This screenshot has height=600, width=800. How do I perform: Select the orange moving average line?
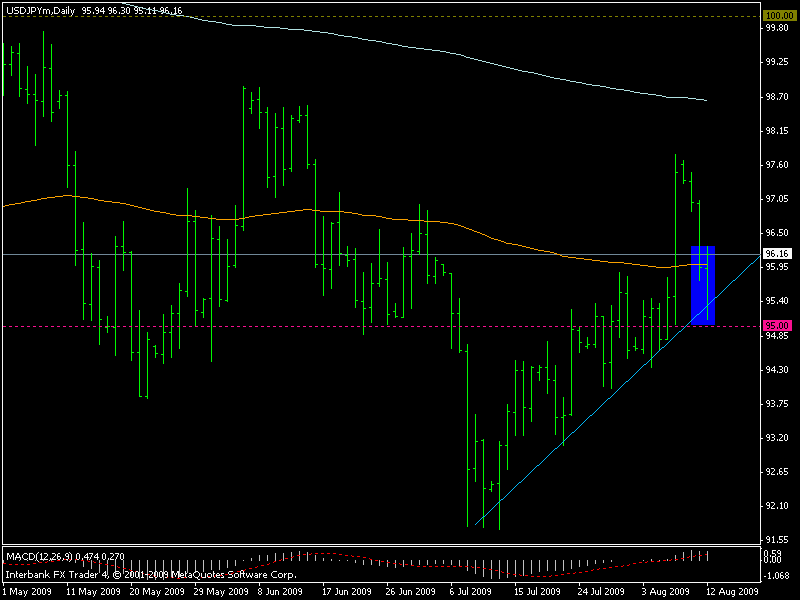(x=300, y=211)
